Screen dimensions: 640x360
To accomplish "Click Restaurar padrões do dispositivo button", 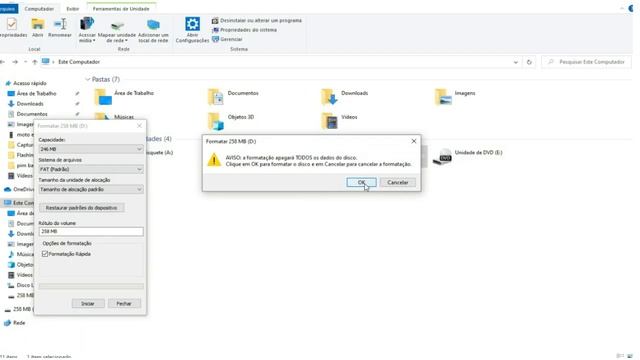I will pyautogui.click(x=81, y=208).
